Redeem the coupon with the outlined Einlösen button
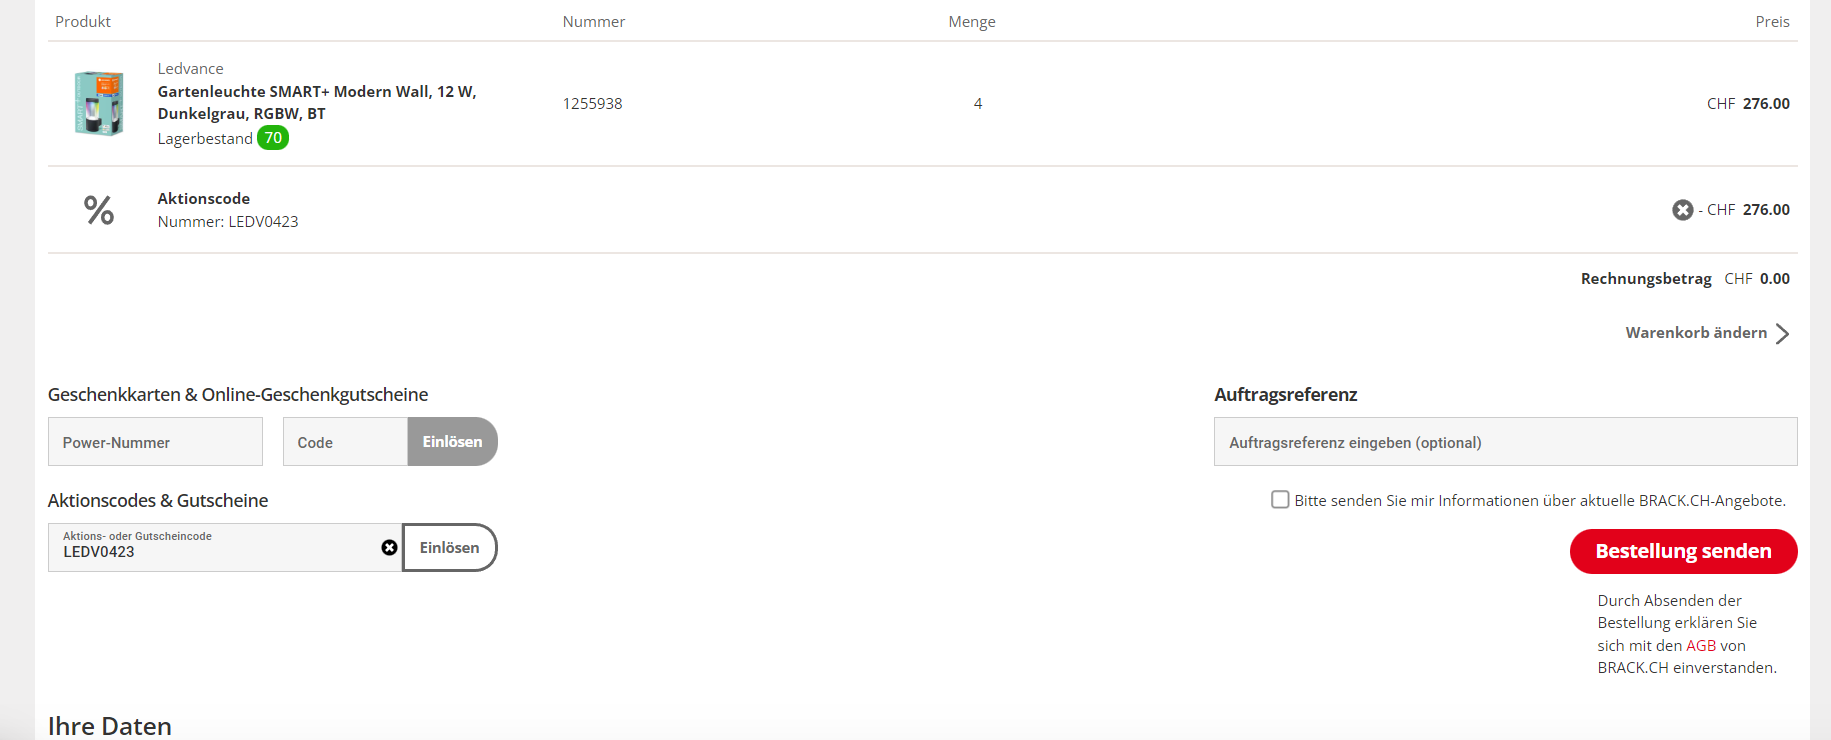Image resolution: width=1831 pixels, height=740 pixels. tap(449, 548)
